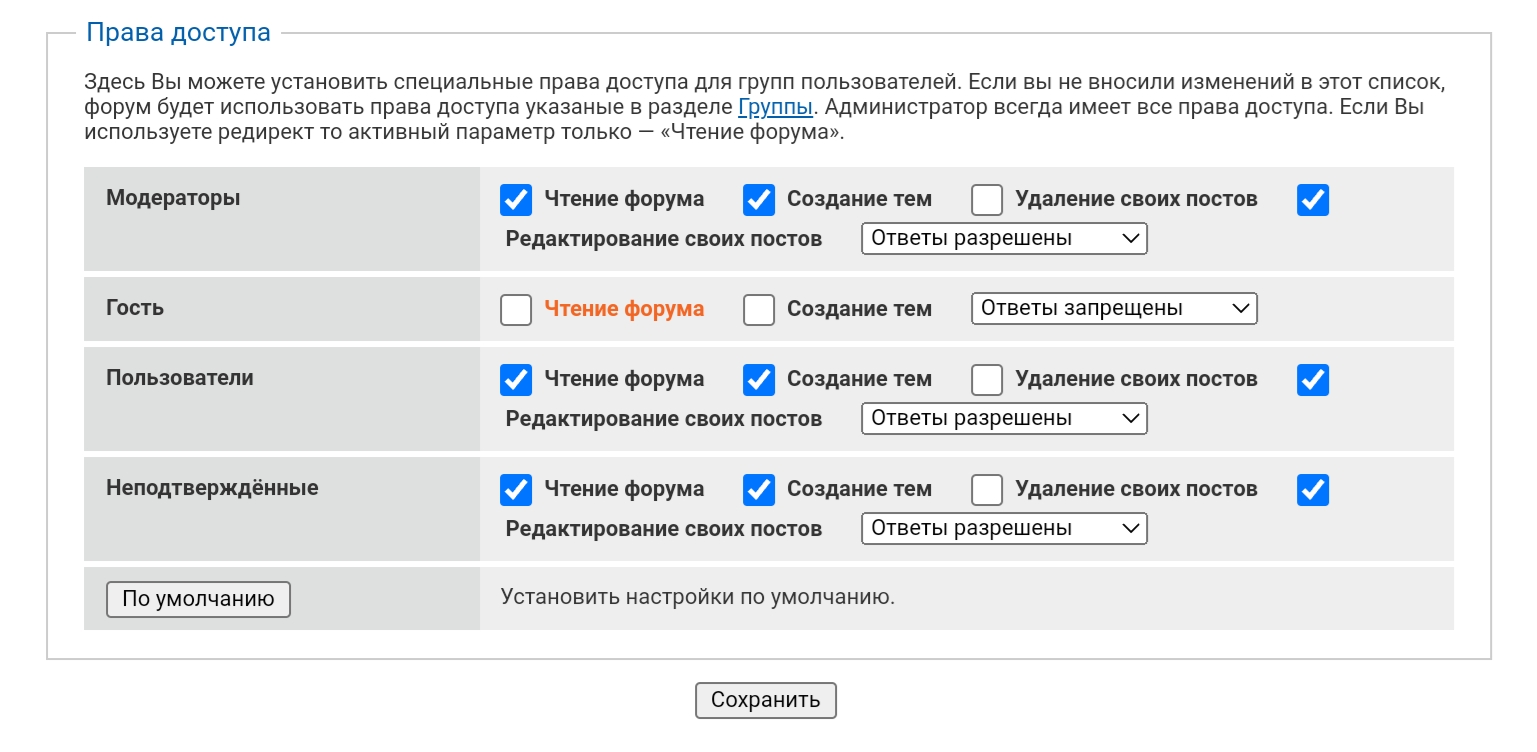Click the Гость group name
The width and height of the screenshot is (1537, 752).
click(135, 308)
